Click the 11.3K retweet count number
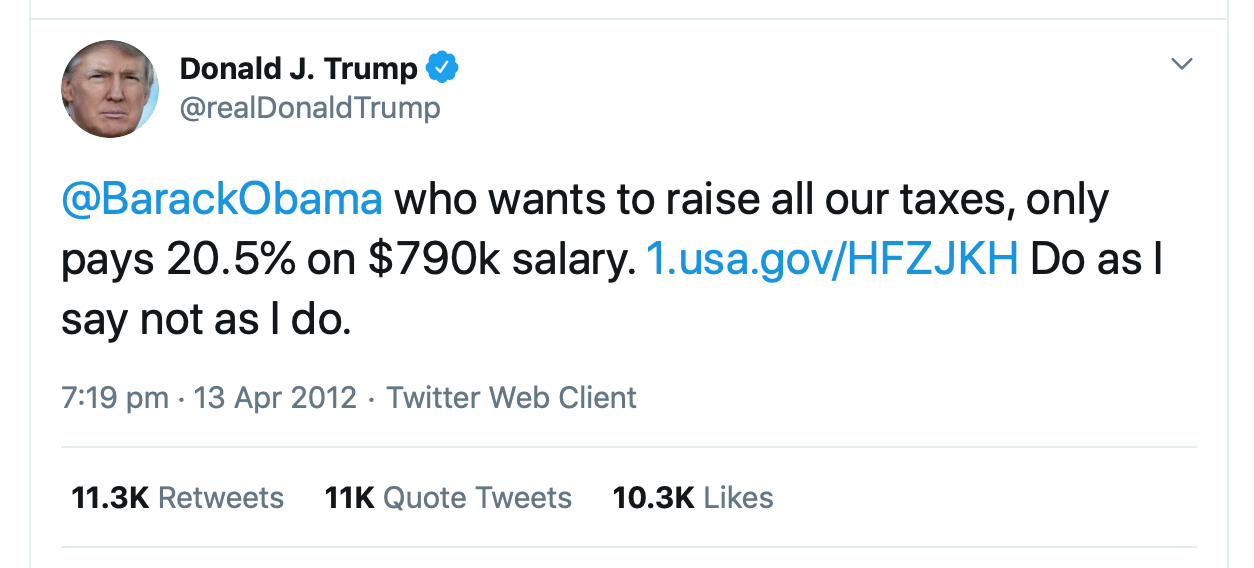 [110, 498]
